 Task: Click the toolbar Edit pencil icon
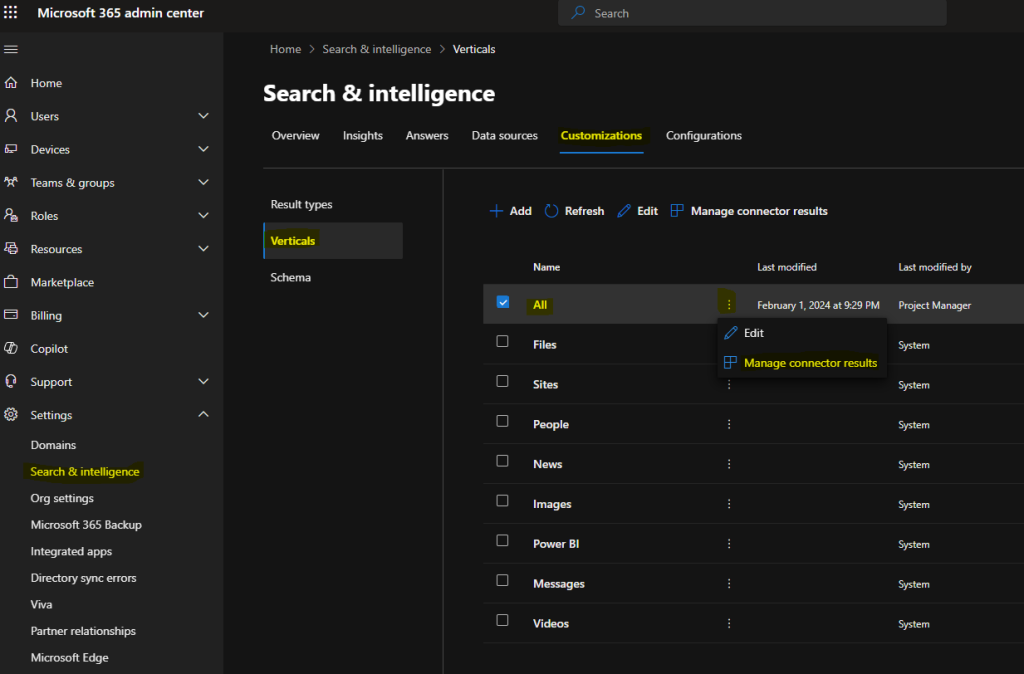[624, 211]
